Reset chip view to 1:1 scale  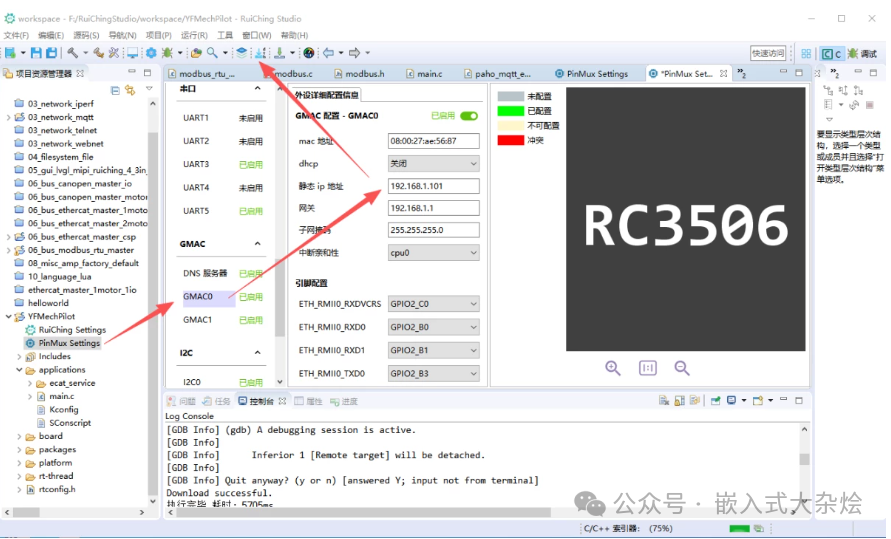pyautogui.click(x=648, y=368)
